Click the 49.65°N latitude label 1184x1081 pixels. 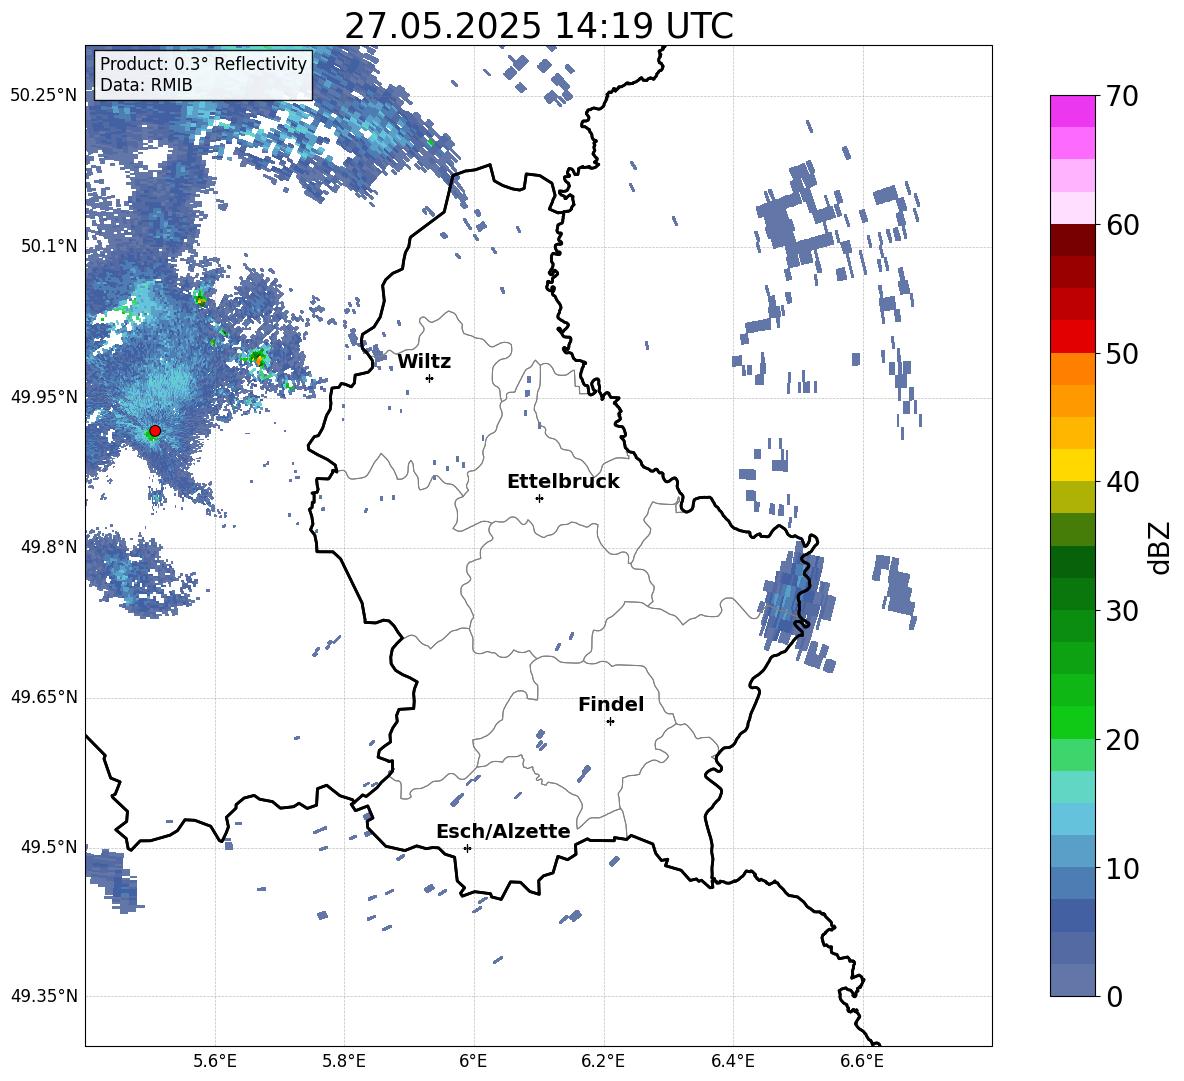point(44,698)
